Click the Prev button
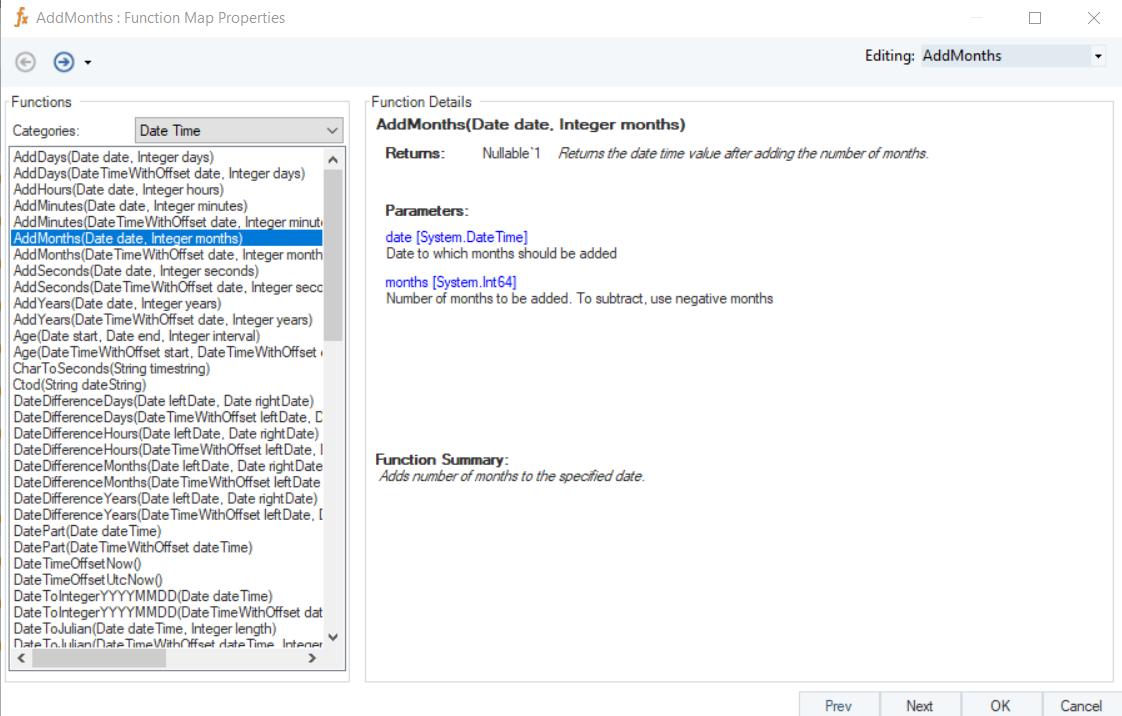Viewport: 1122px width, 716px height. [x=838, y=705]
